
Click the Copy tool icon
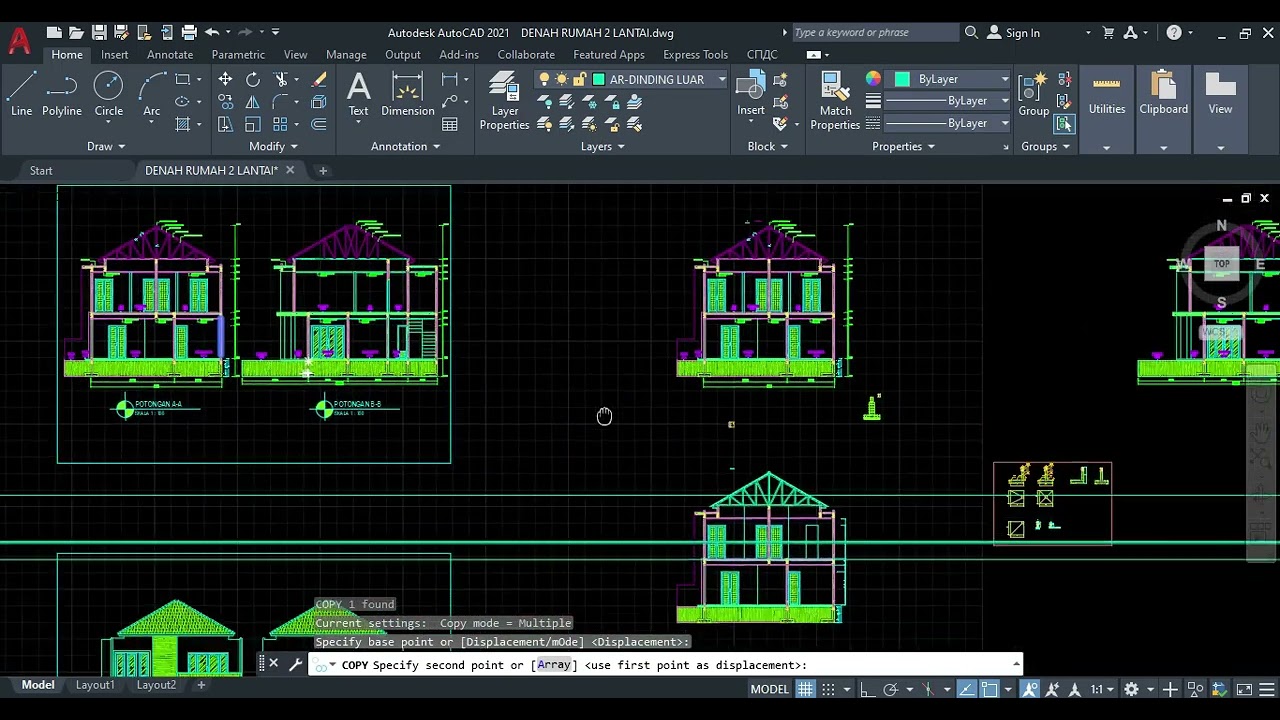226,102
